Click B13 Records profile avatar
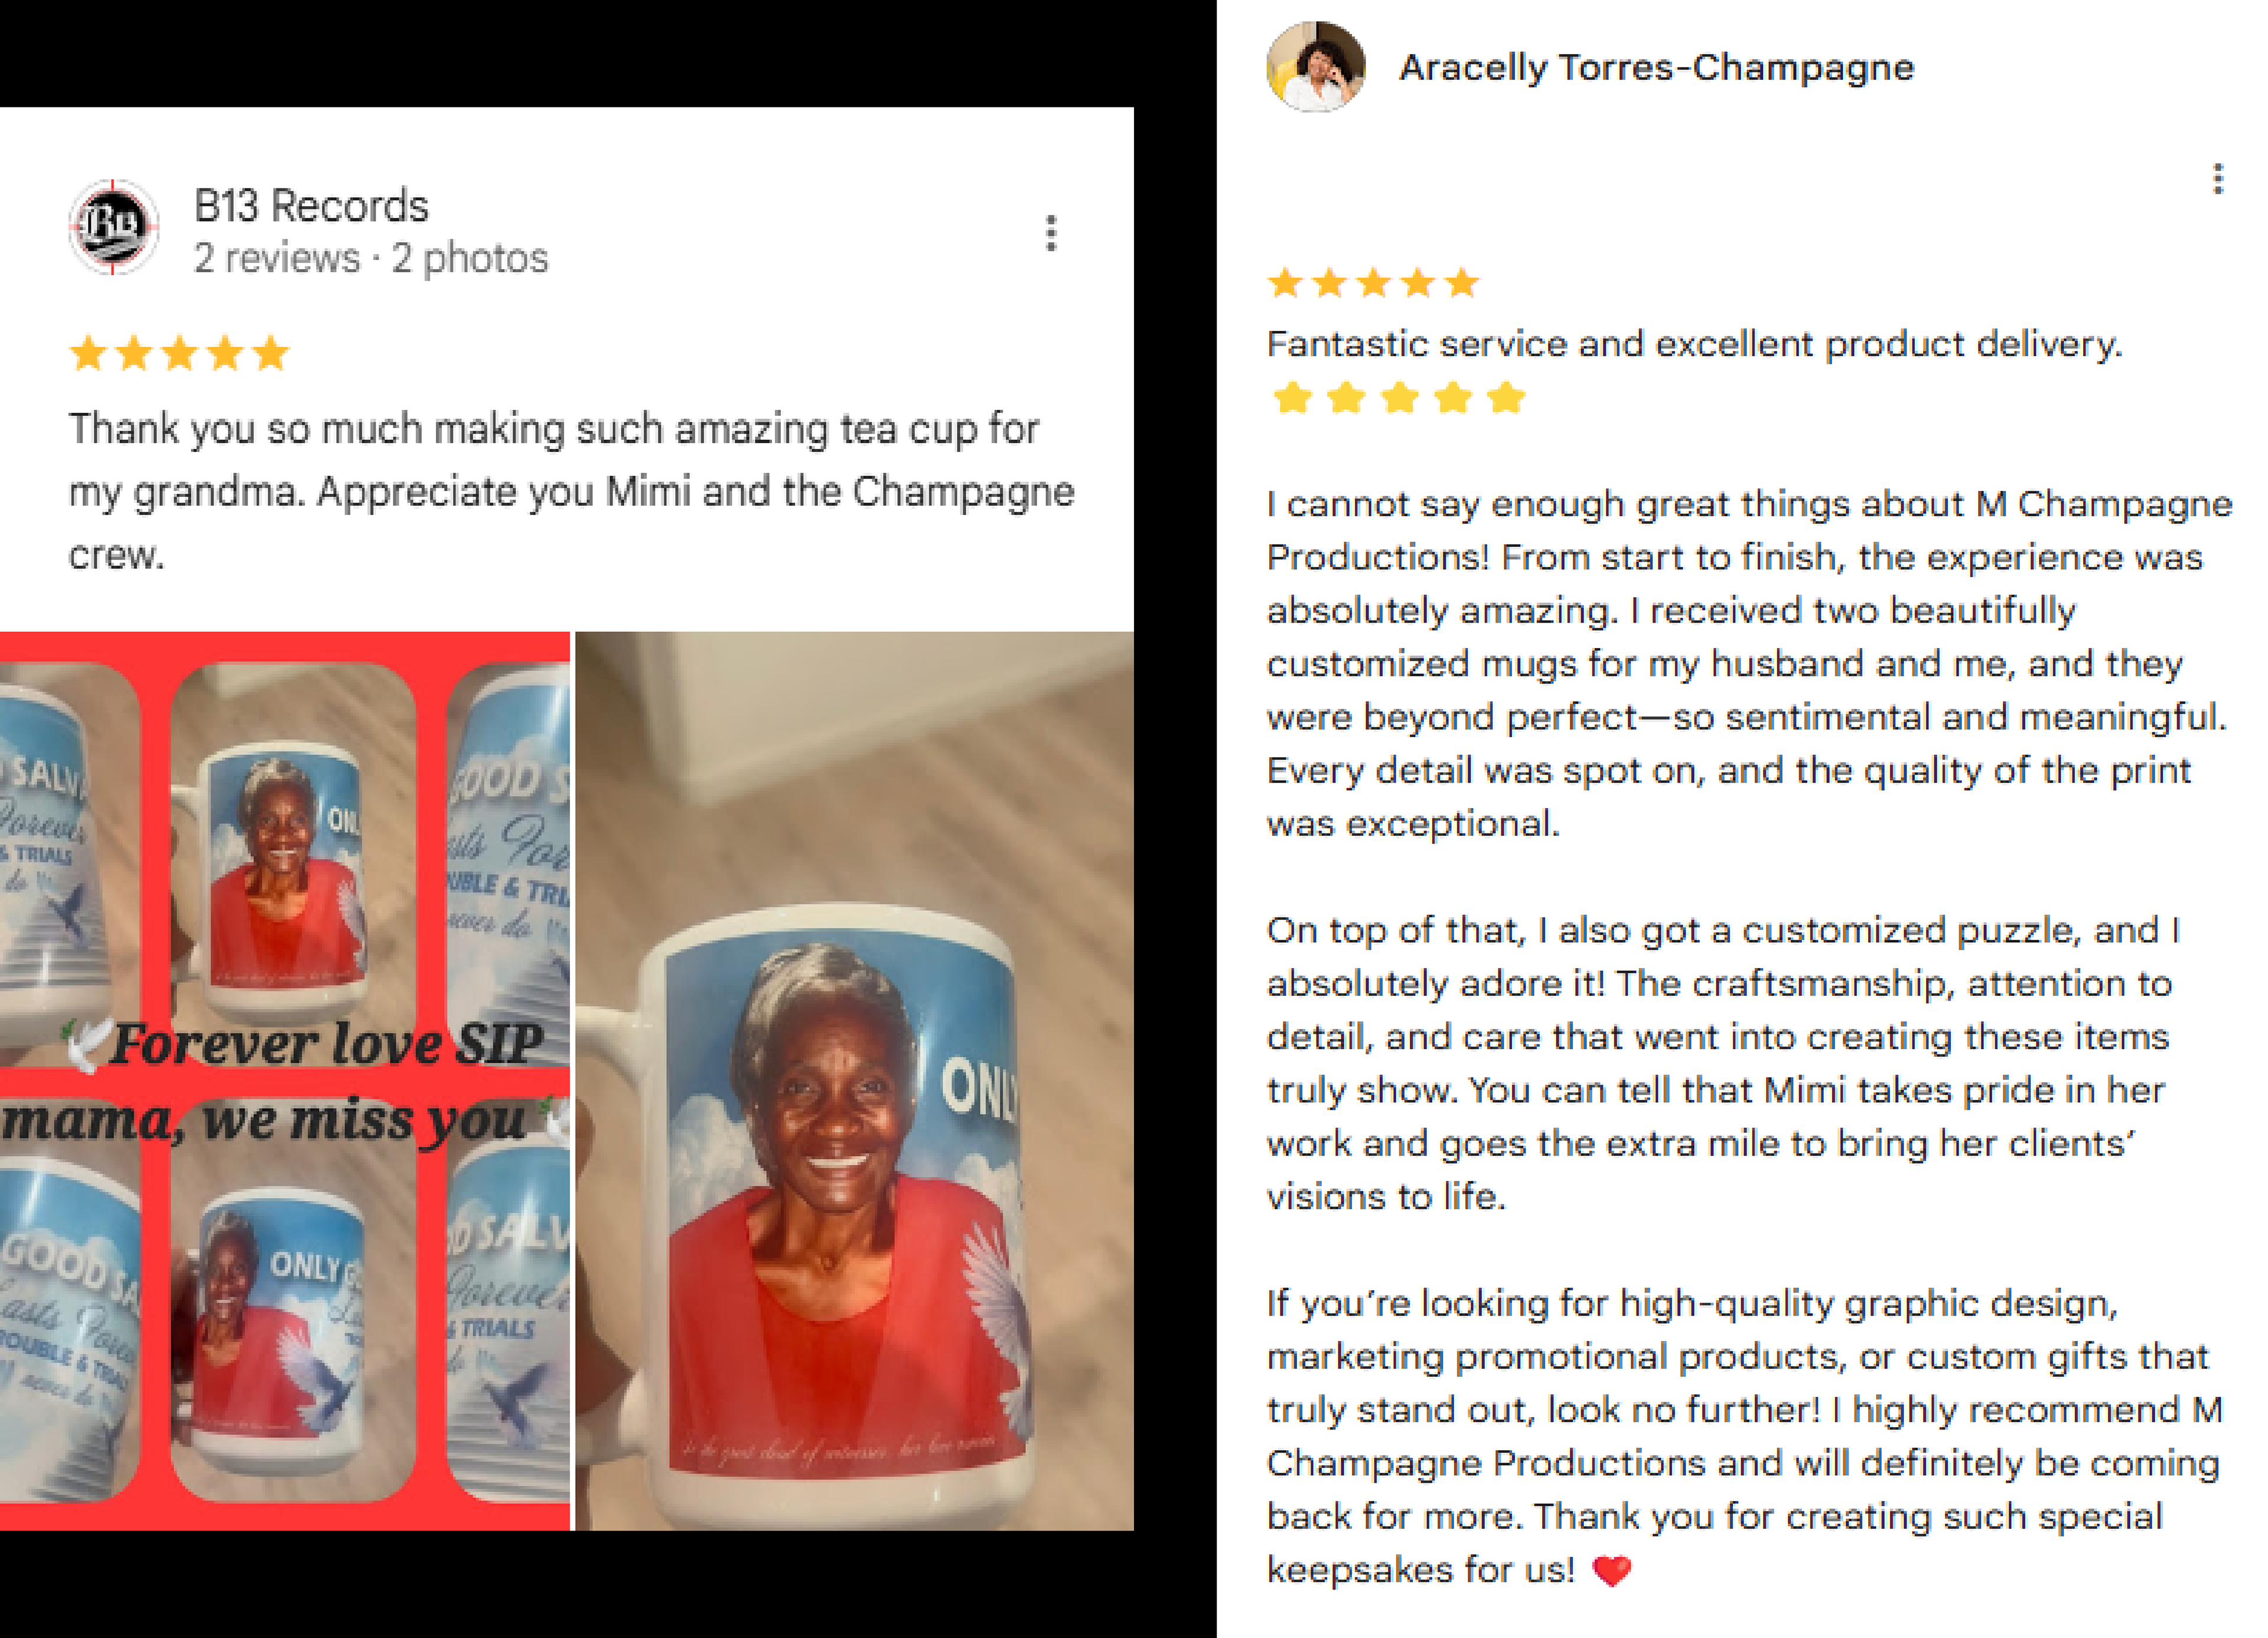2268x1638 pixels. [113, 227]
